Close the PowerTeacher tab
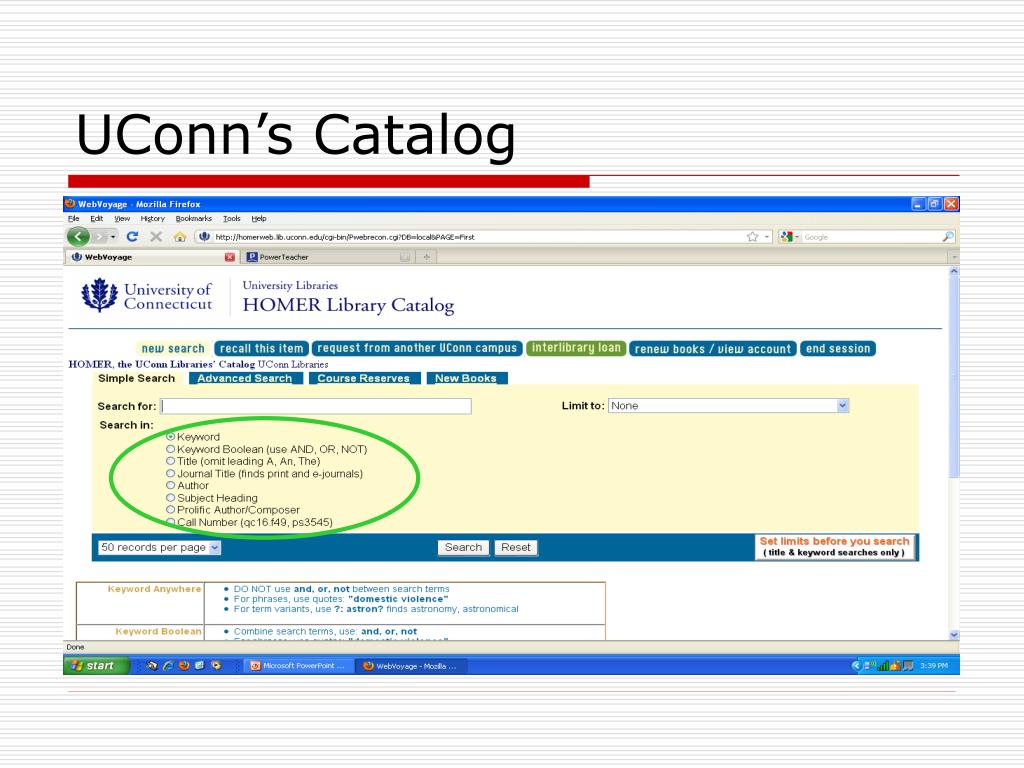The image size is (1024, 768). [x=405, y=257]
